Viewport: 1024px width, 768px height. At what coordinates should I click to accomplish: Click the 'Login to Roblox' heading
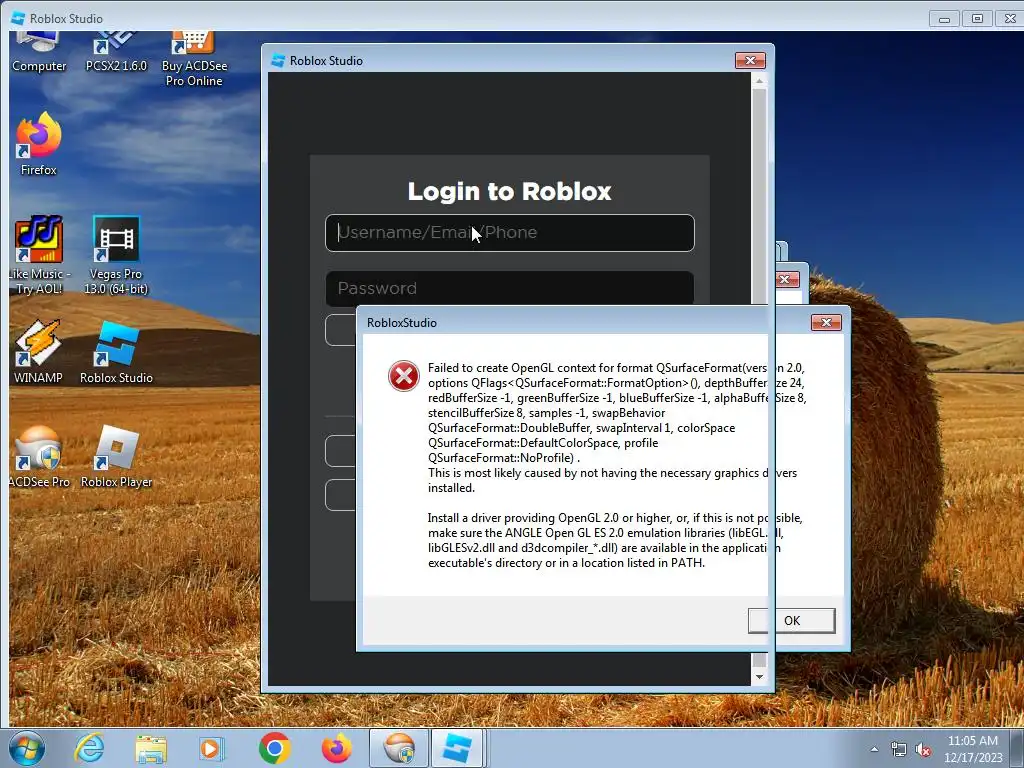[509, 191]
